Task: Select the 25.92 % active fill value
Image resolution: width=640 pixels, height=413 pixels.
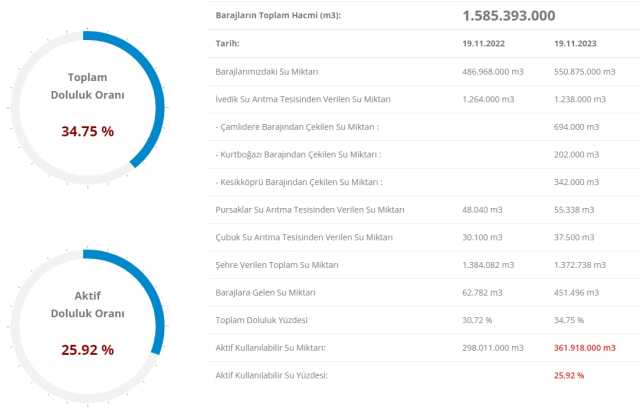Action: (87, 350)
